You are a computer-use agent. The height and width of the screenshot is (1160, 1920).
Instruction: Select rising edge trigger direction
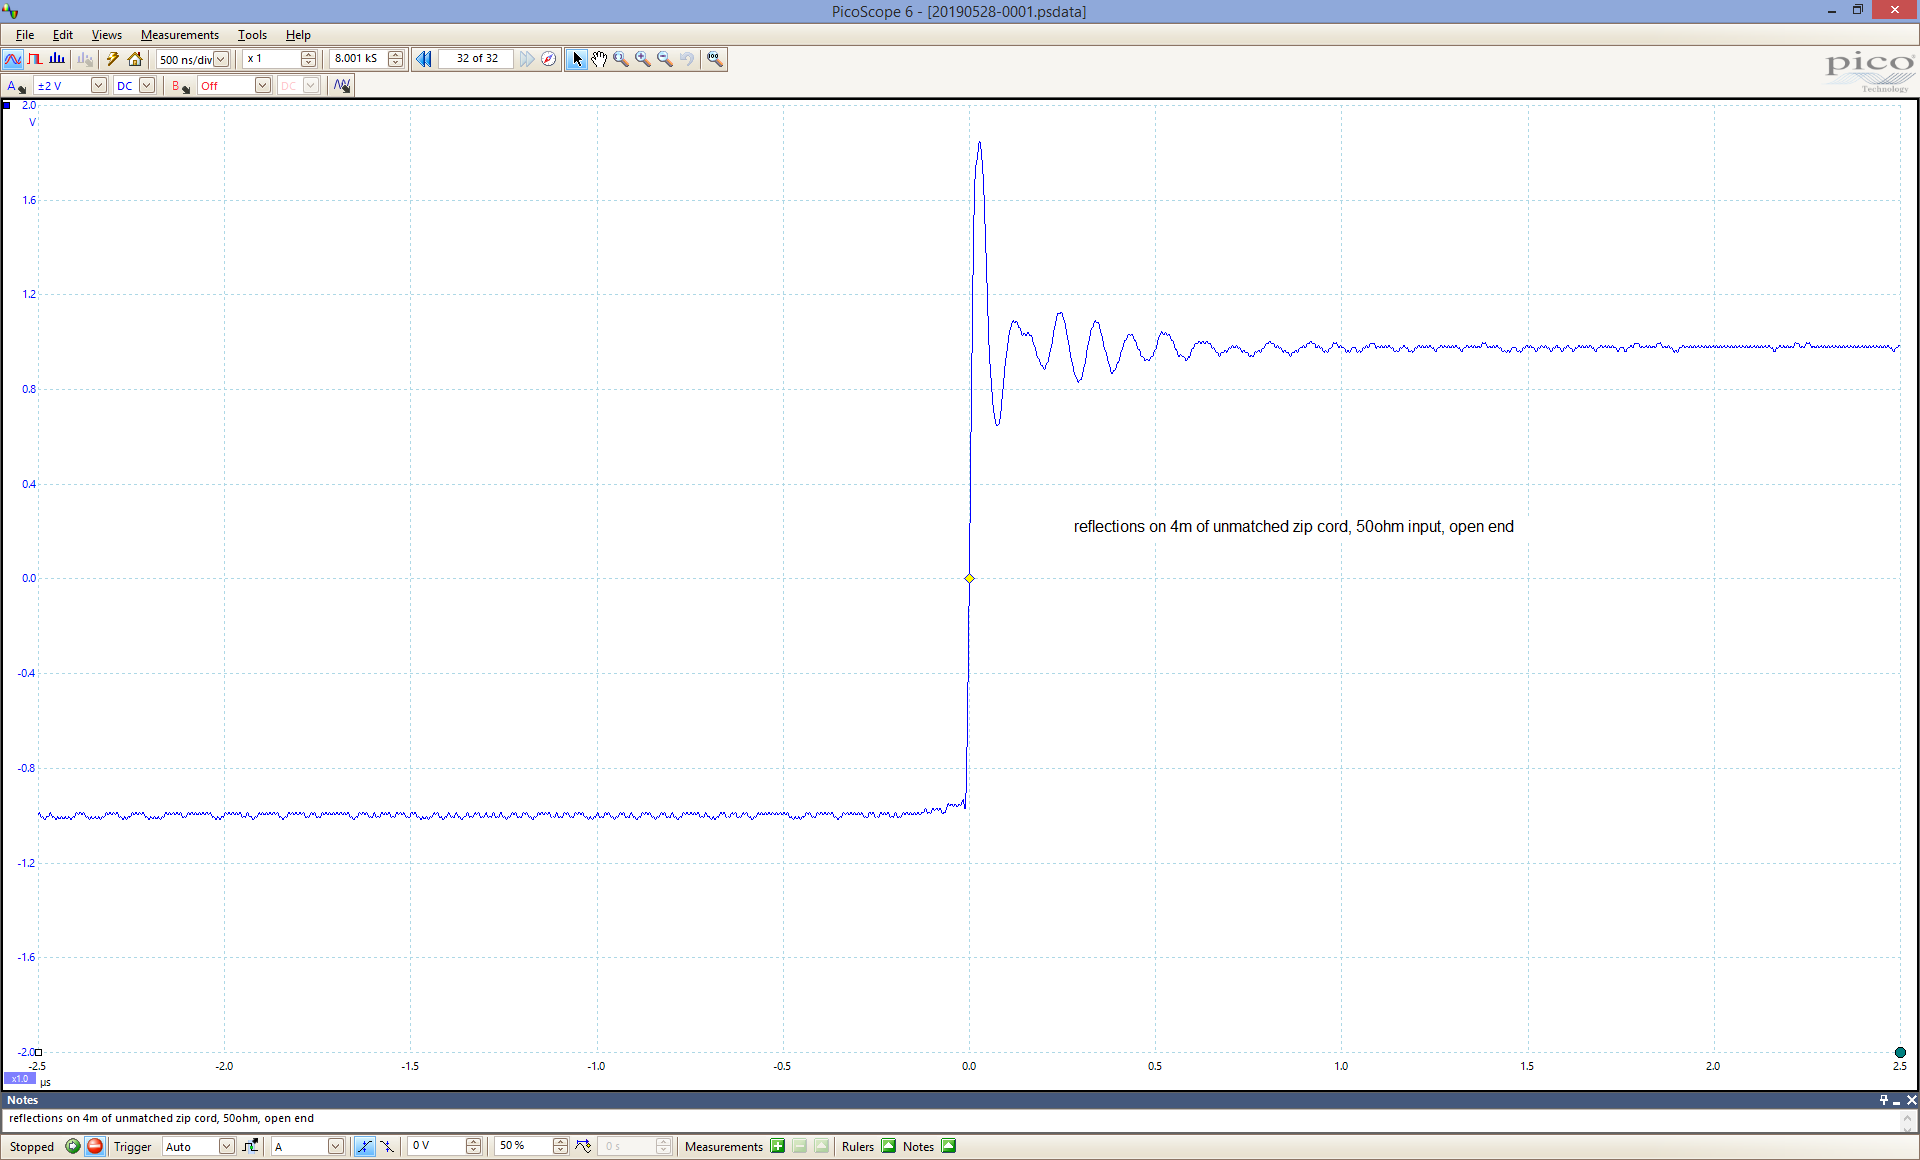click(x=364, y=1146)
